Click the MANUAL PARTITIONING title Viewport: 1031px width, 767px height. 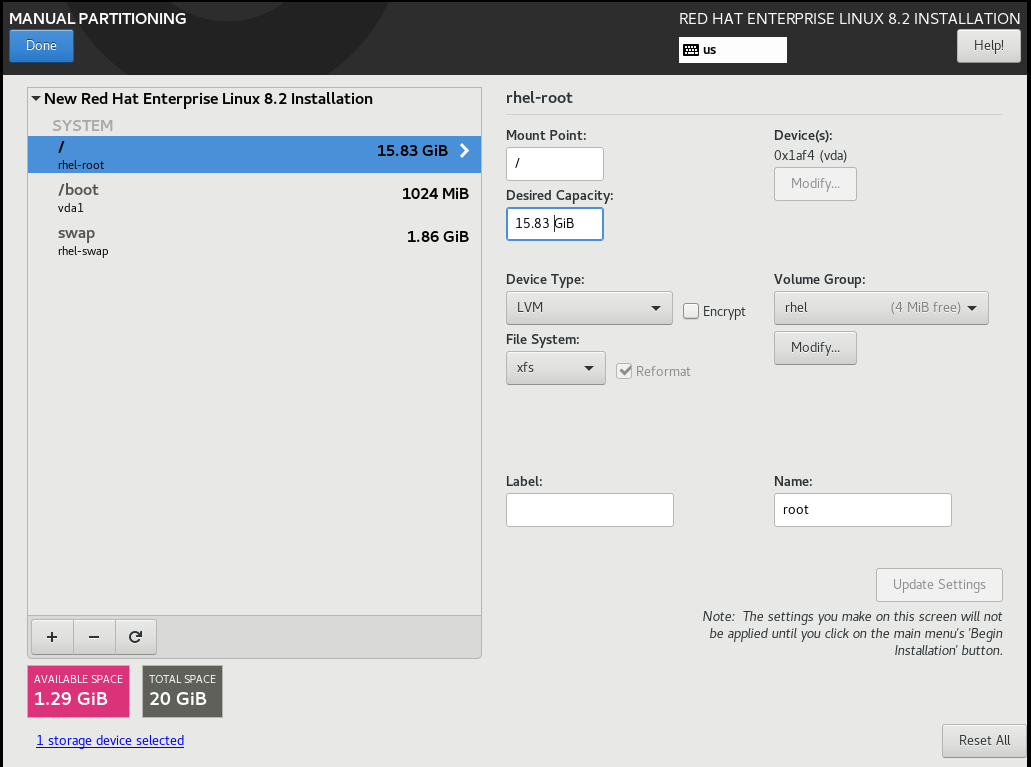97,18
